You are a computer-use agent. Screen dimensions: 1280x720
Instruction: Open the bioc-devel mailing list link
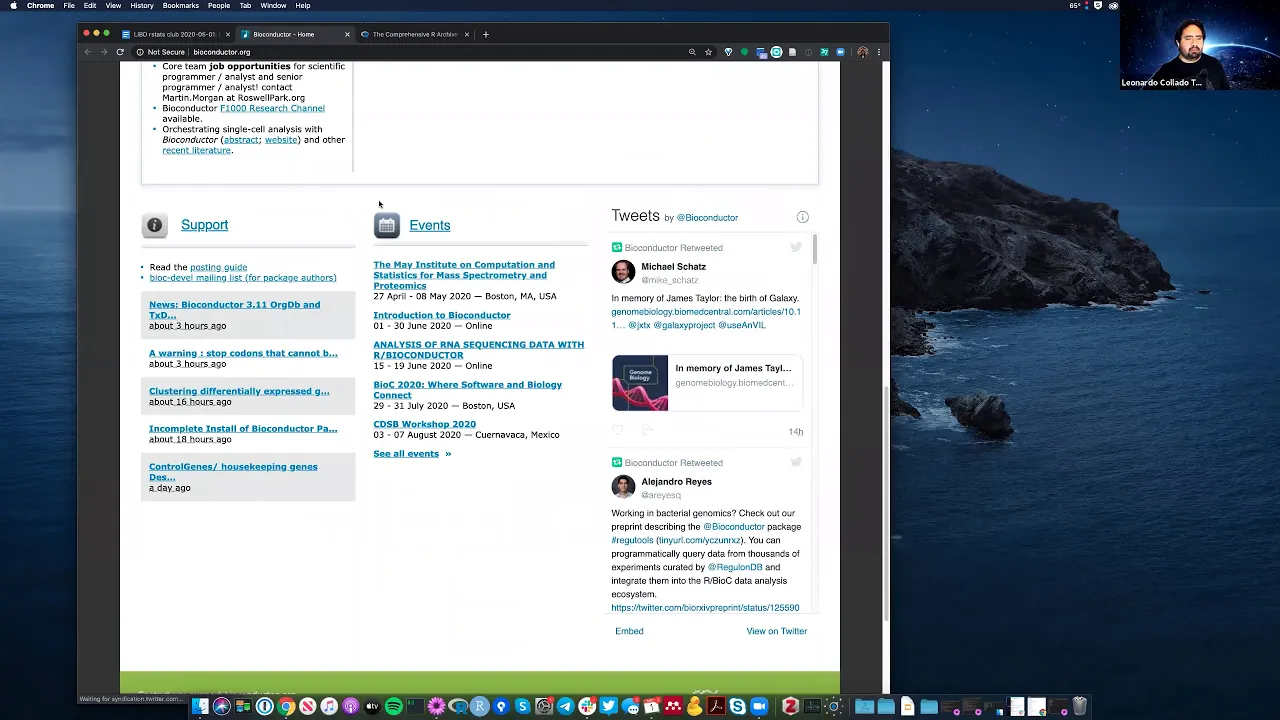[243, 278]
